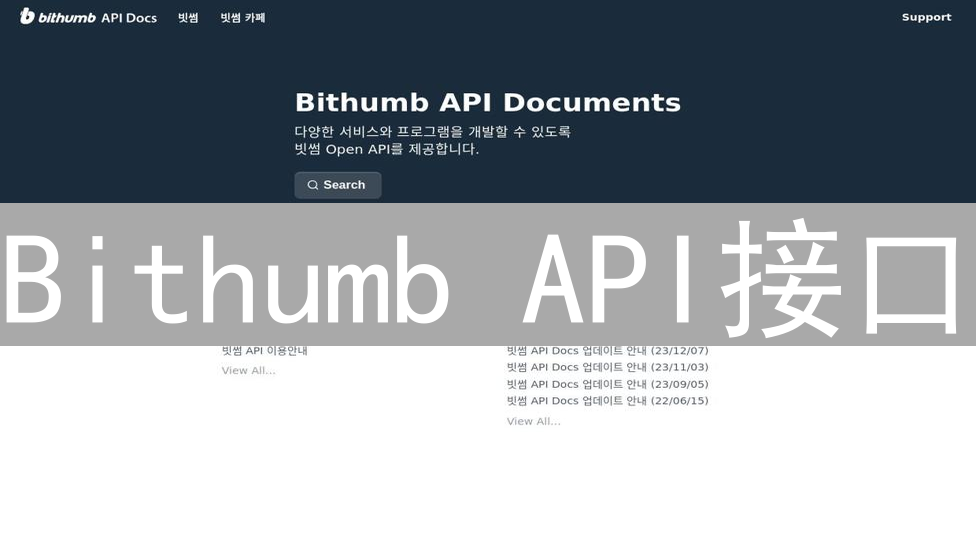
Task: Open the Support link in the header
Action: (x=926, y=17)
